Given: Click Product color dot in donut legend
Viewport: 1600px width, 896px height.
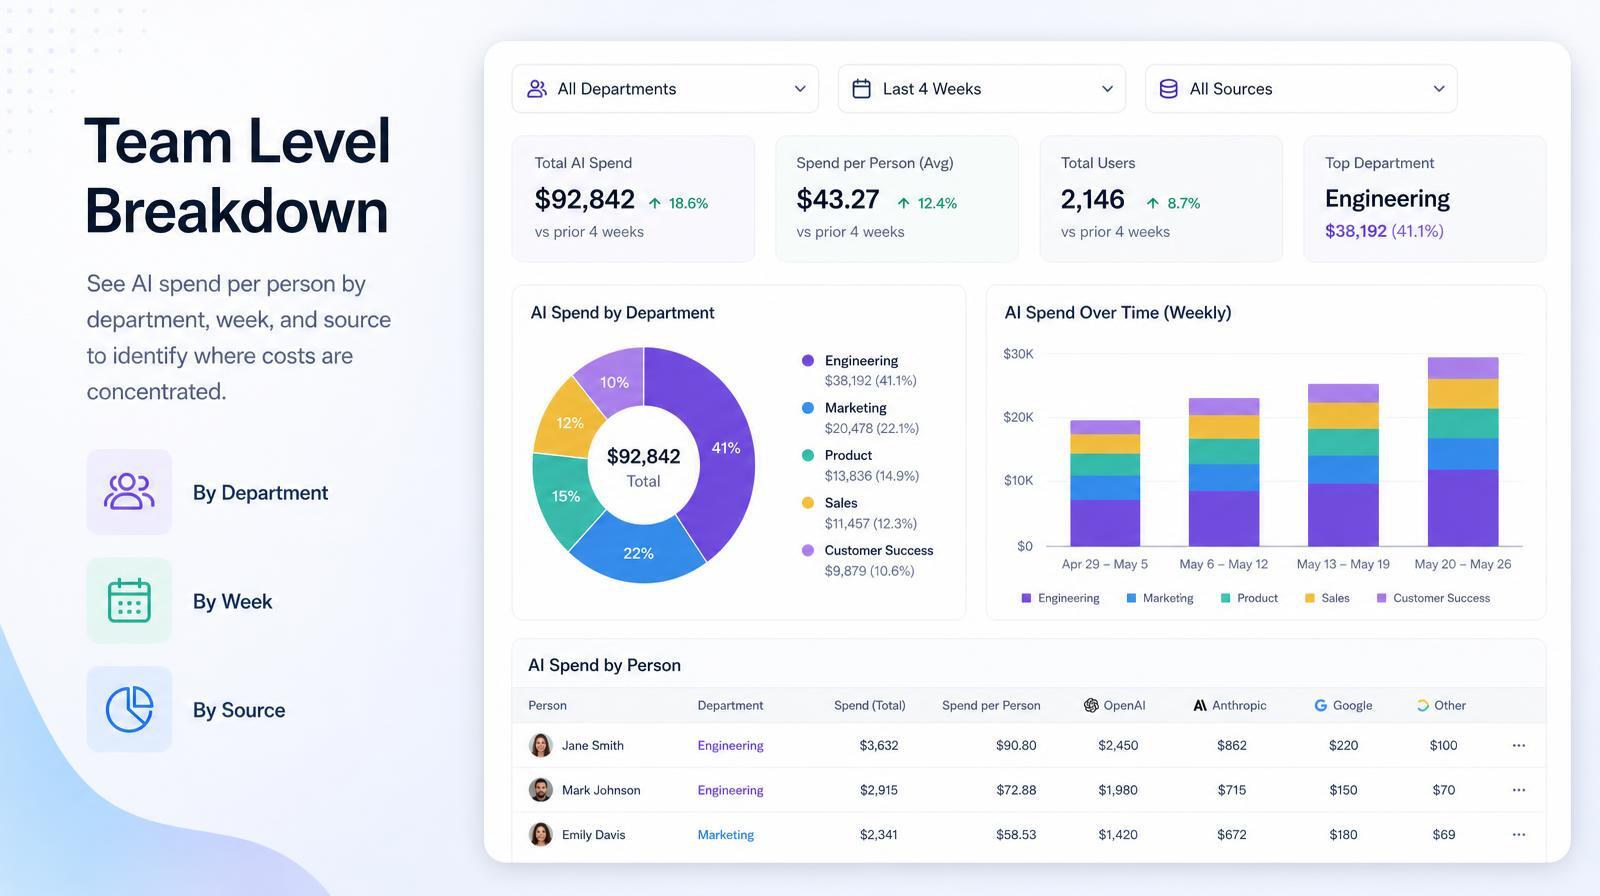Looking at the screenshot, I should tap(808, 455).
